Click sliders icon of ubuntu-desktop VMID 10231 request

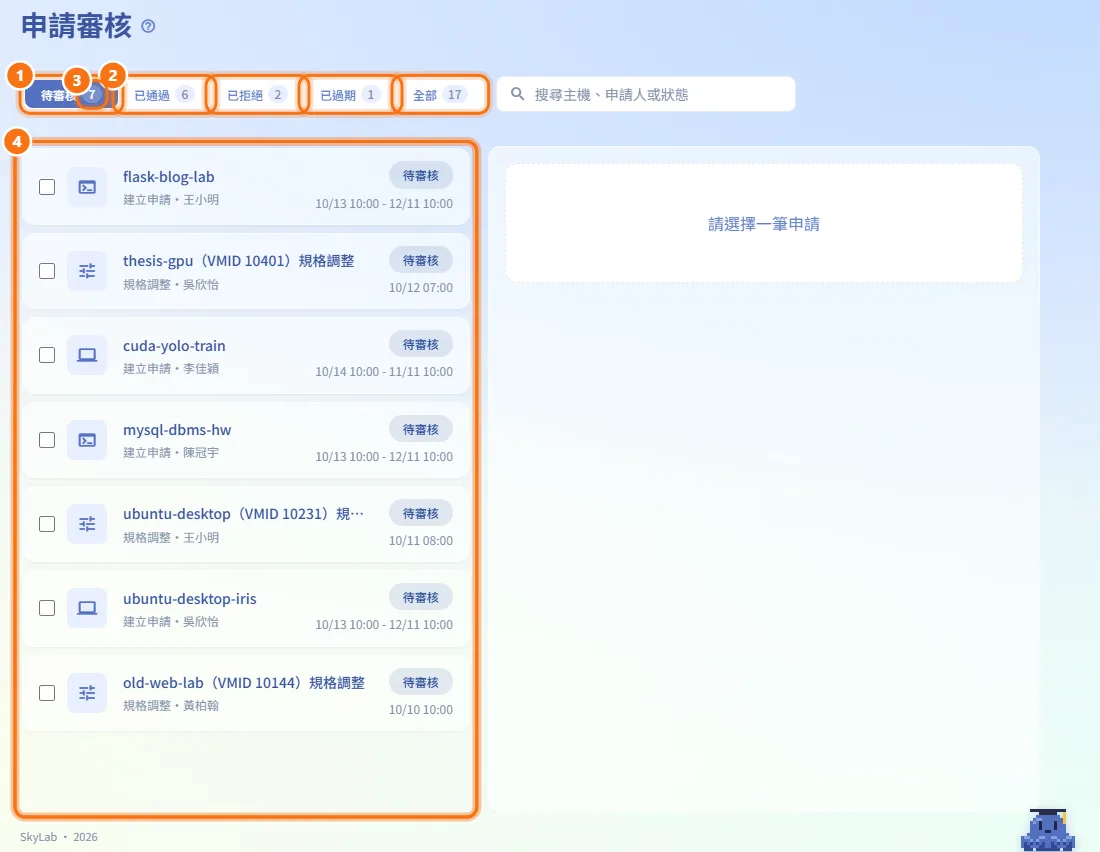[87, 524]
